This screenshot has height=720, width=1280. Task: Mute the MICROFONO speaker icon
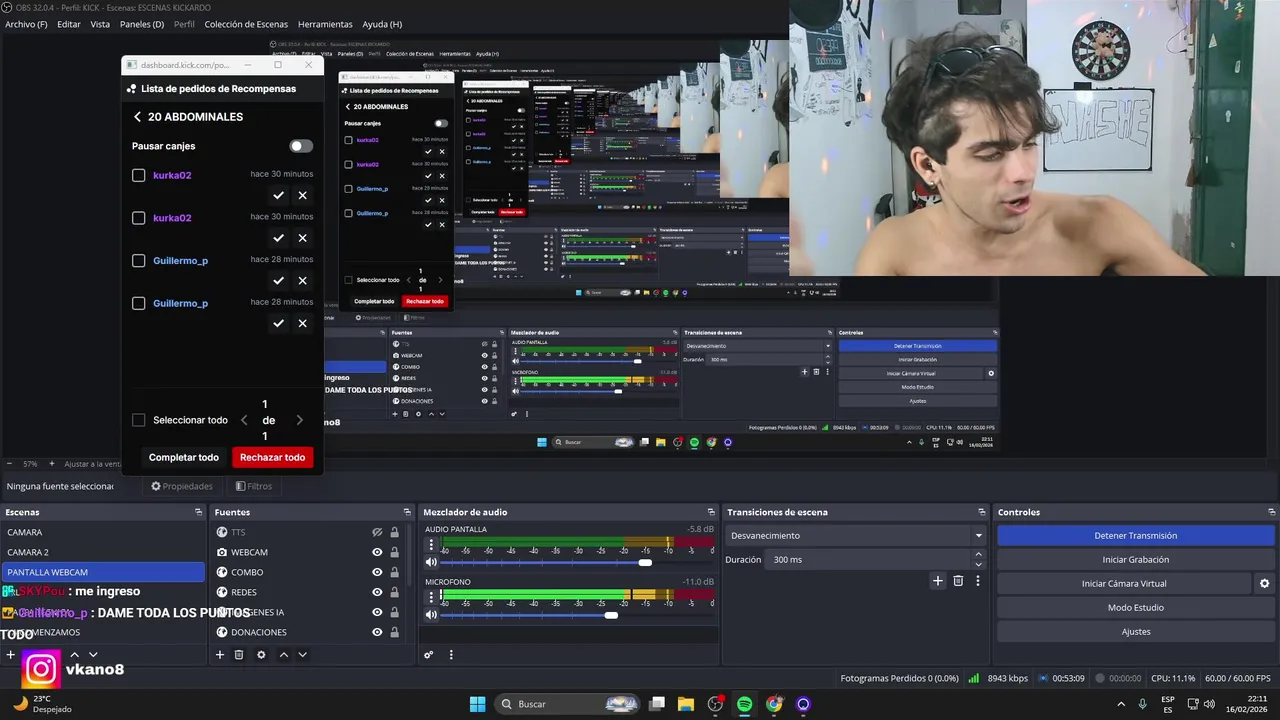coord(431,614)
